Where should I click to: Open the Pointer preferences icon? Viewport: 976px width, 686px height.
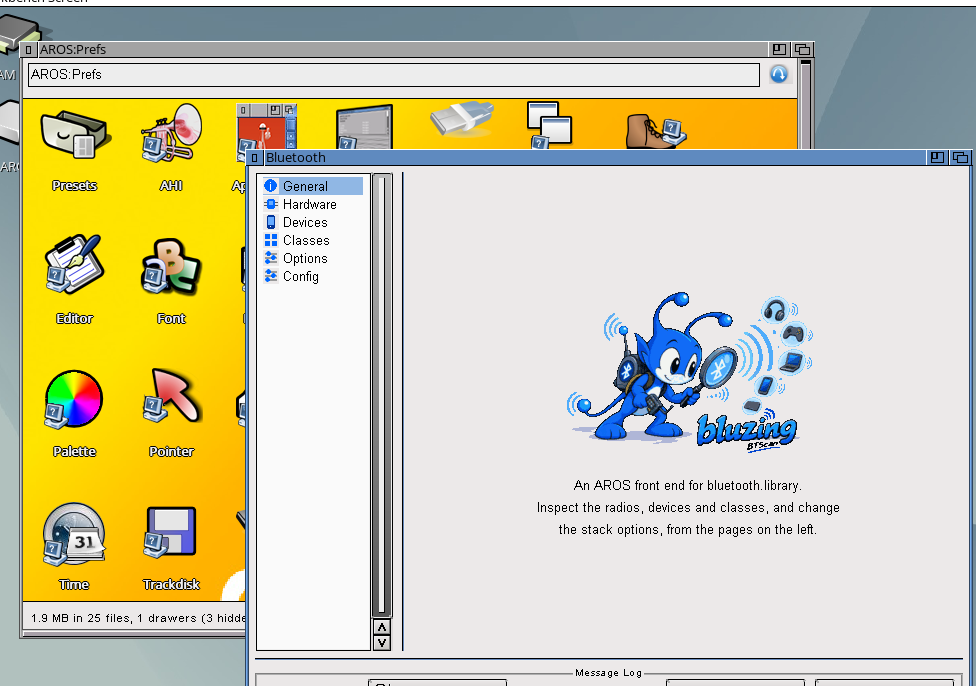[x=172, y=395]
